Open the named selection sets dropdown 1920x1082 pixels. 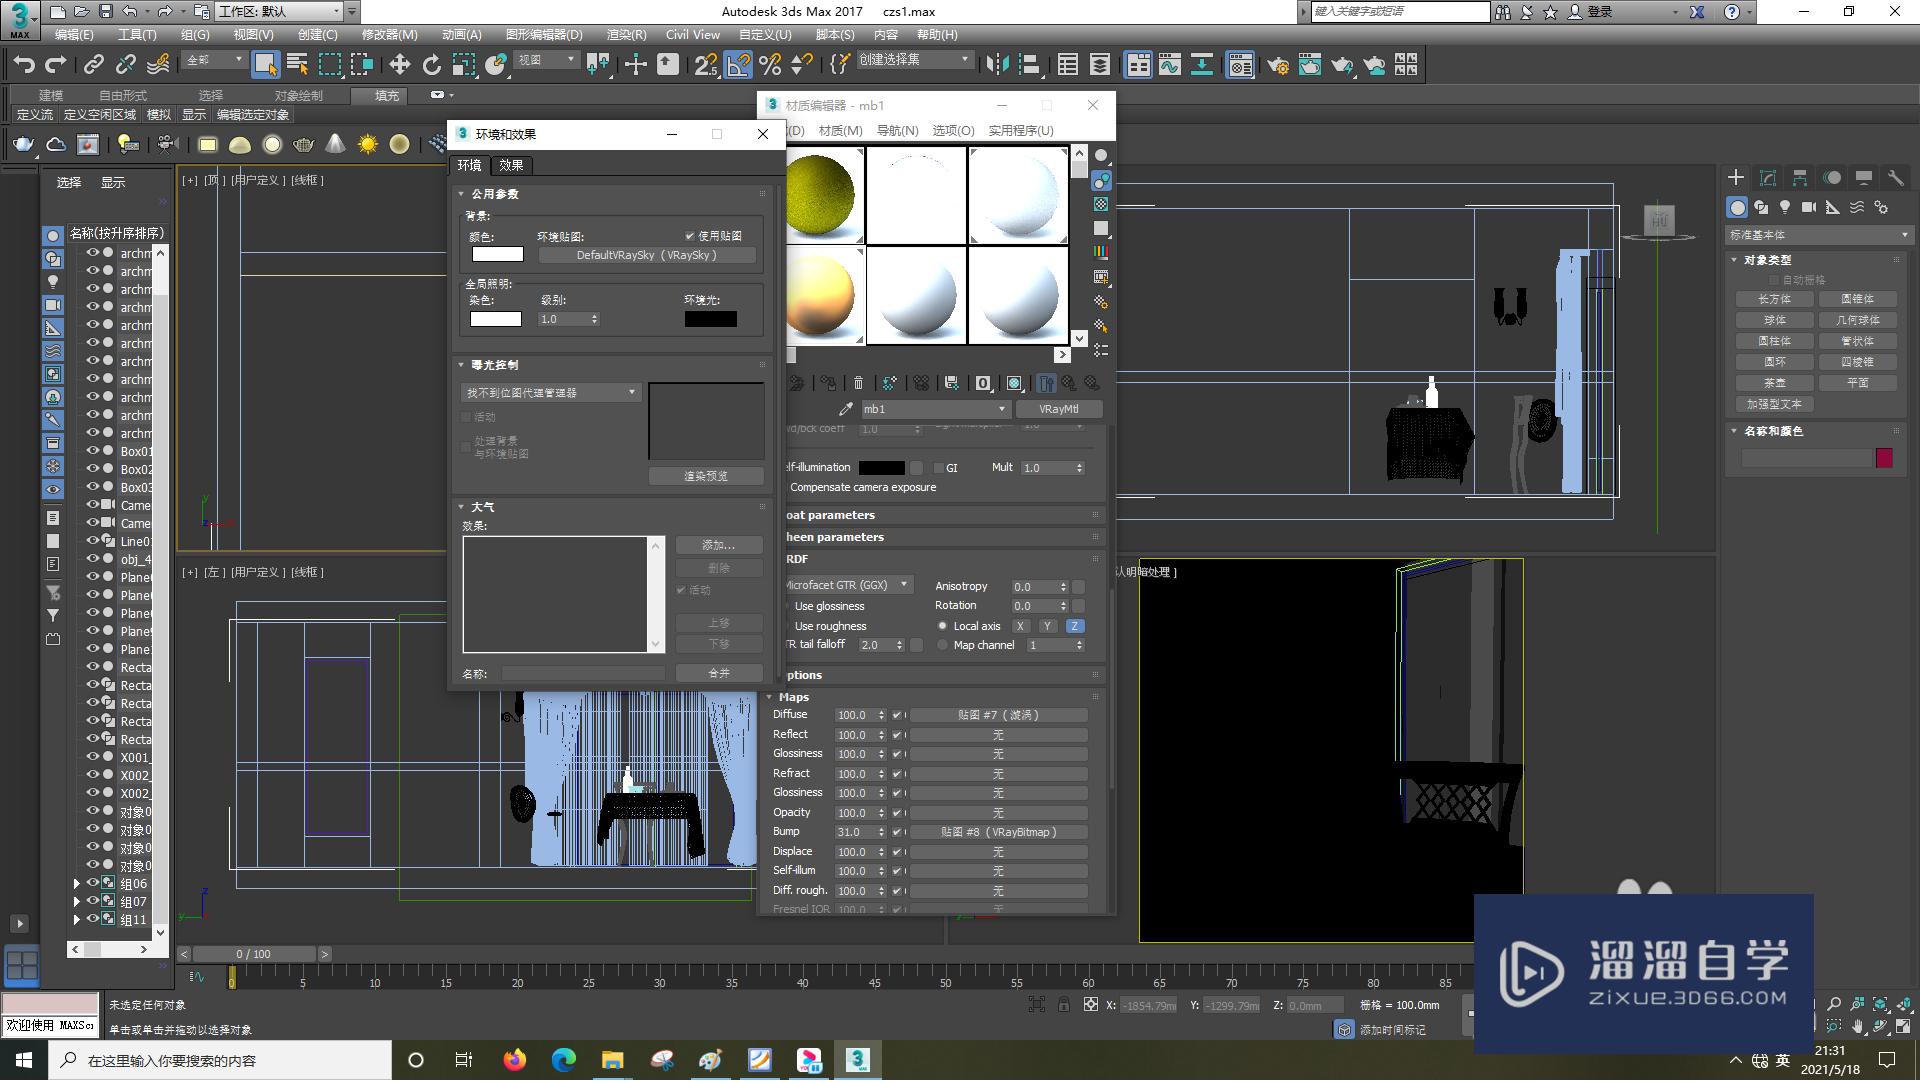pyautogui.click(x=914, y=60)
